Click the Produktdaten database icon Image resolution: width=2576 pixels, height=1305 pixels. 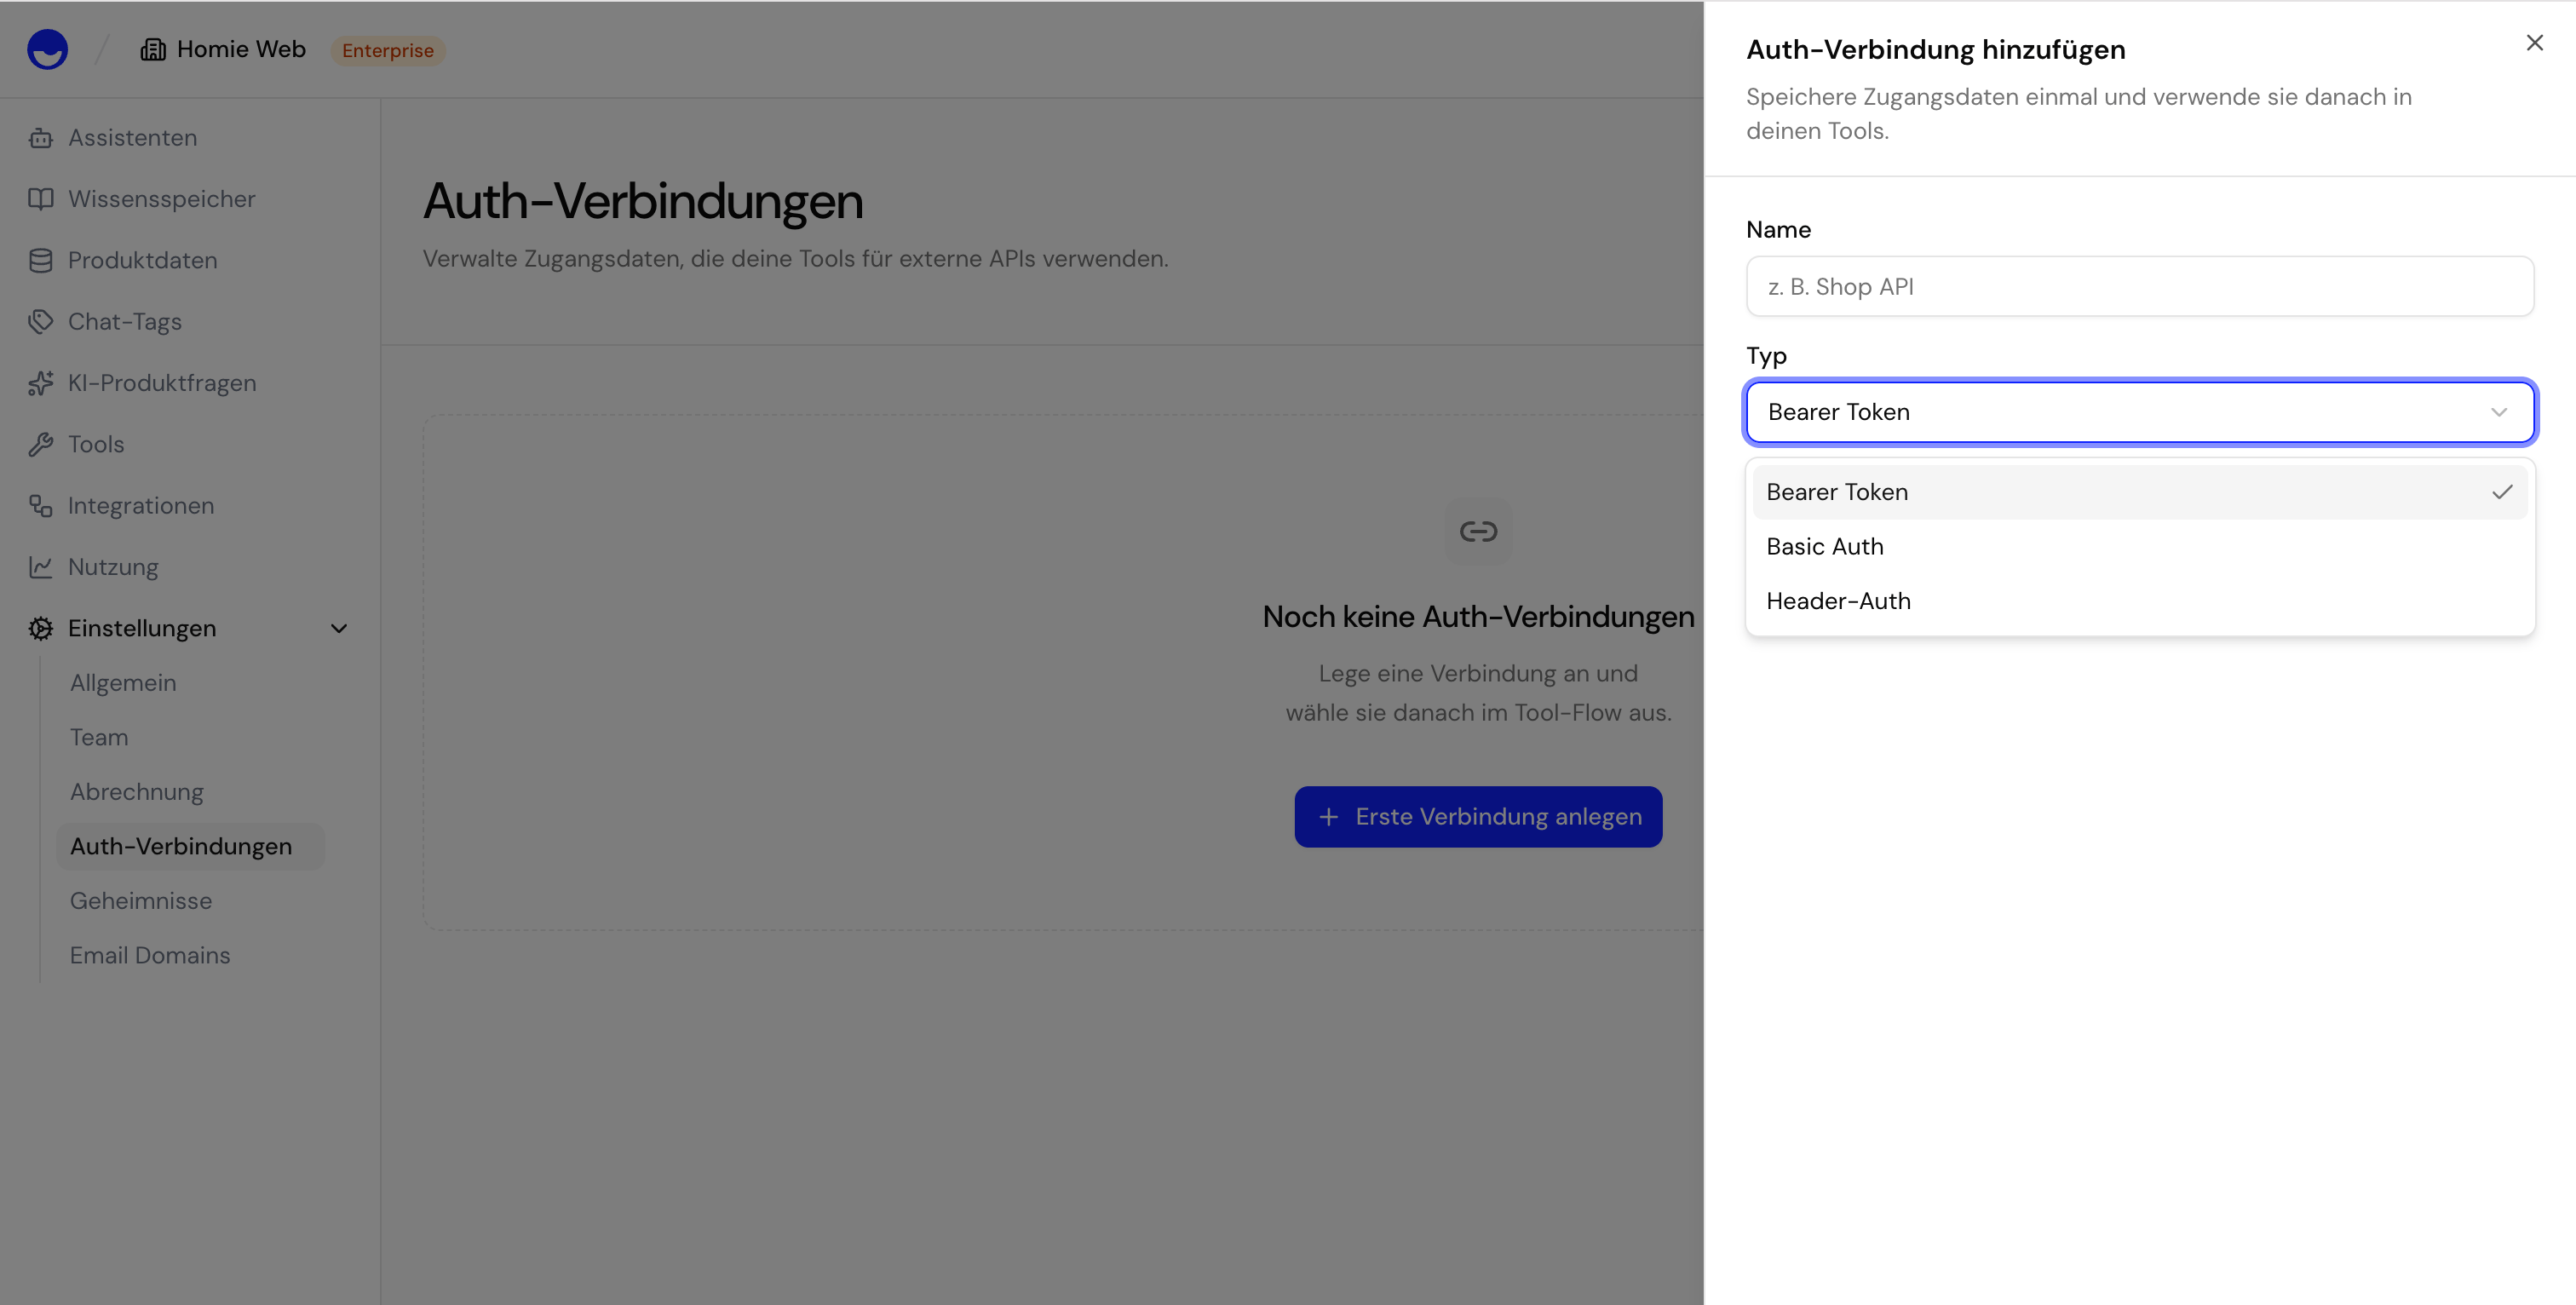pyautogui.click(x=40, y=260)
